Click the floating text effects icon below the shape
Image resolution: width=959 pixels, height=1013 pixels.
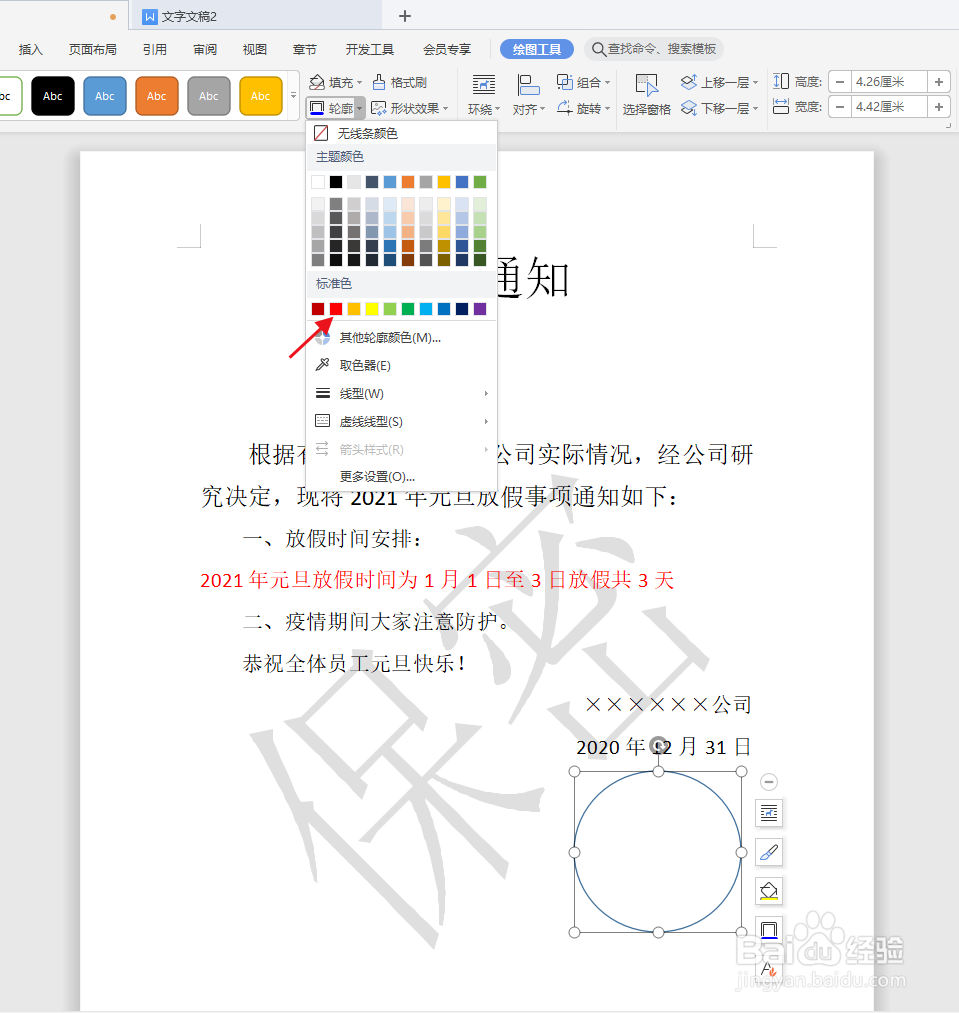768,969
